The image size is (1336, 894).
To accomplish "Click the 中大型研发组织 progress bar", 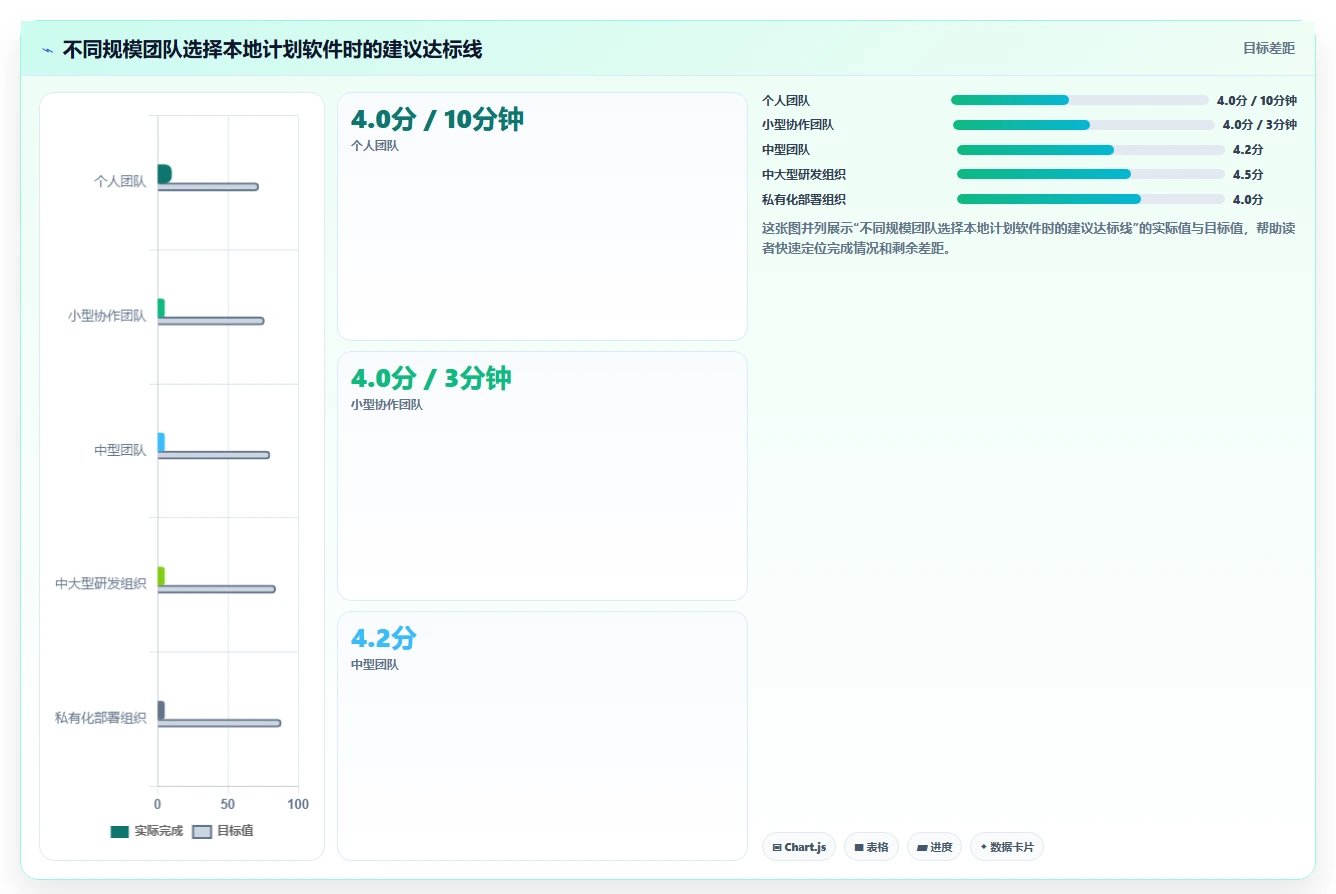I will click(1091, 174).
